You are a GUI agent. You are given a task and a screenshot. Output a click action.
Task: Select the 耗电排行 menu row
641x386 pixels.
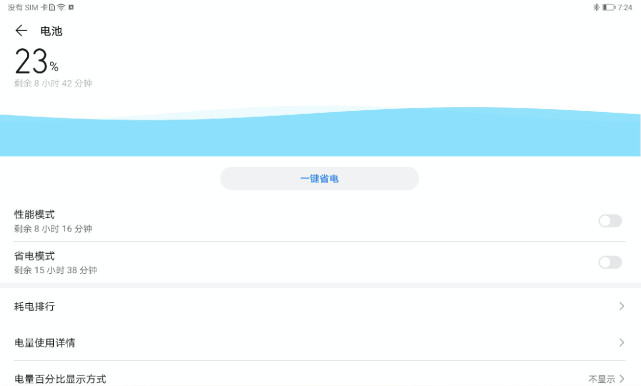point(320,306)
